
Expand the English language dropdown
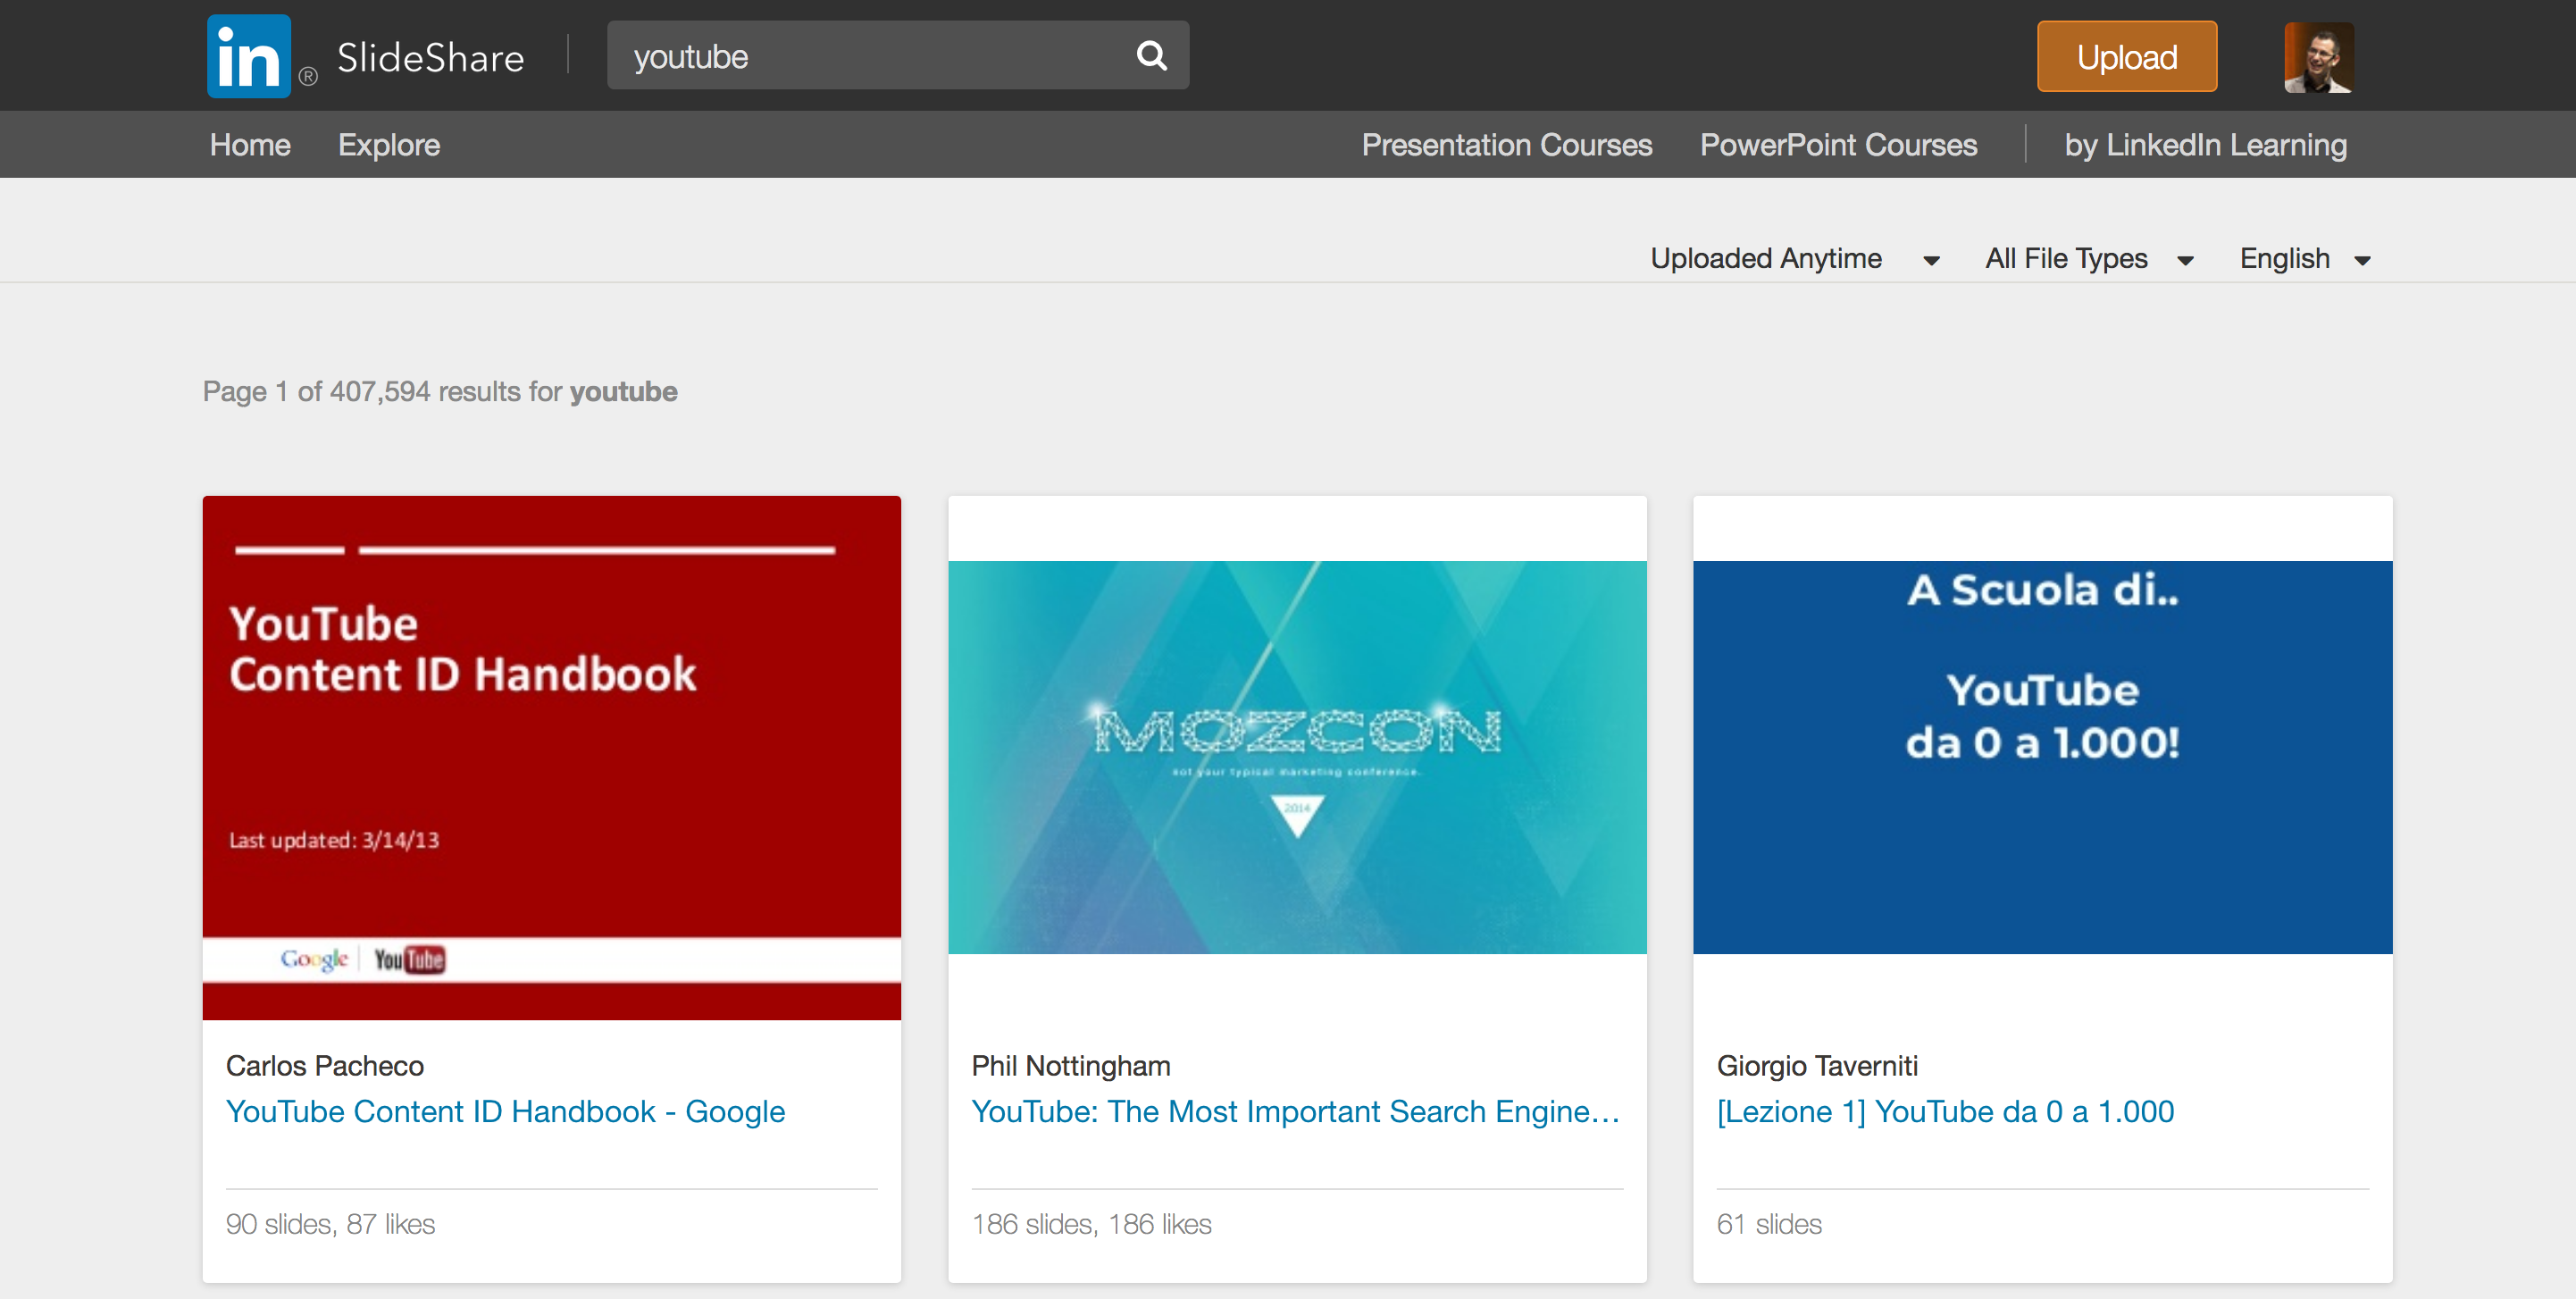2305,259
